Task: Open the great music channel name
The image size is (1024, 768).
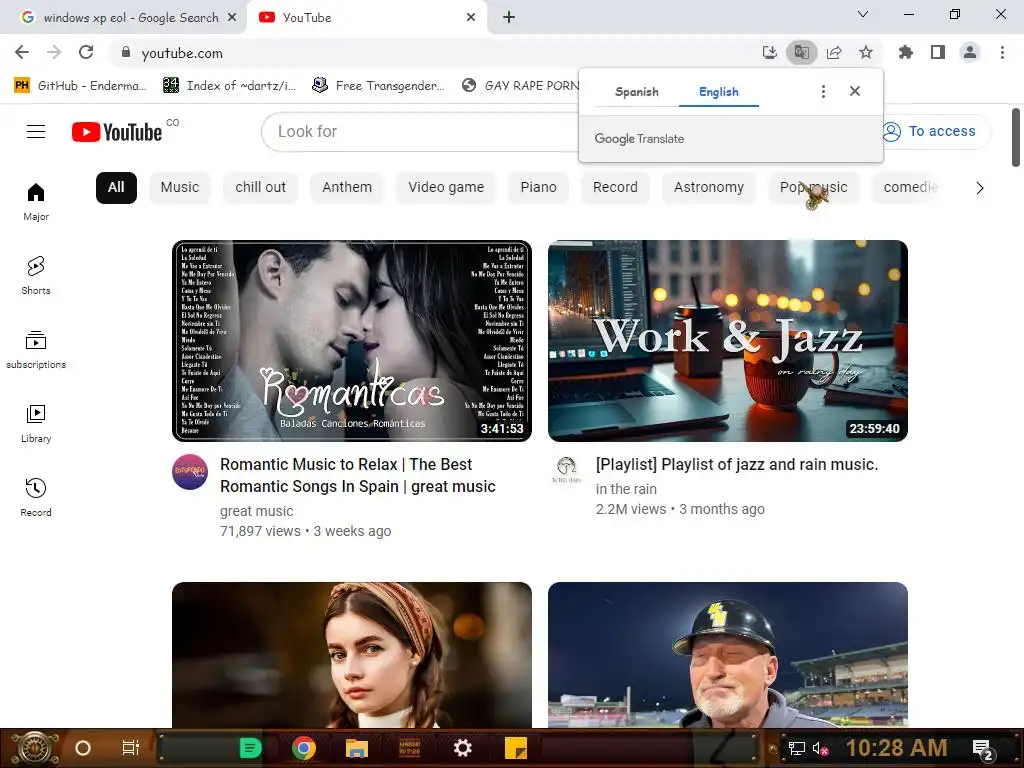Action: coord(257,511)
